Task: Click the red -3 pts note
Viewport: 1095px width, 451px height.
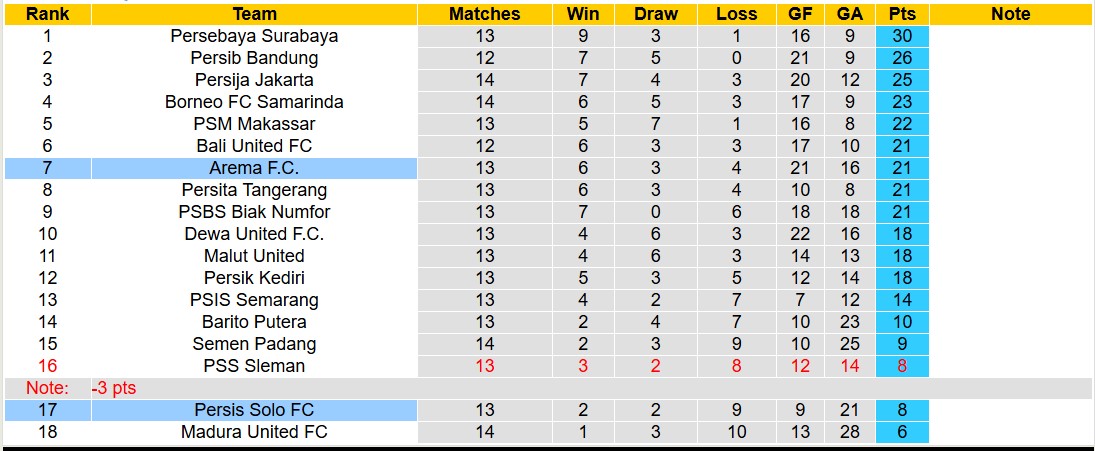Action: [113, 388]
